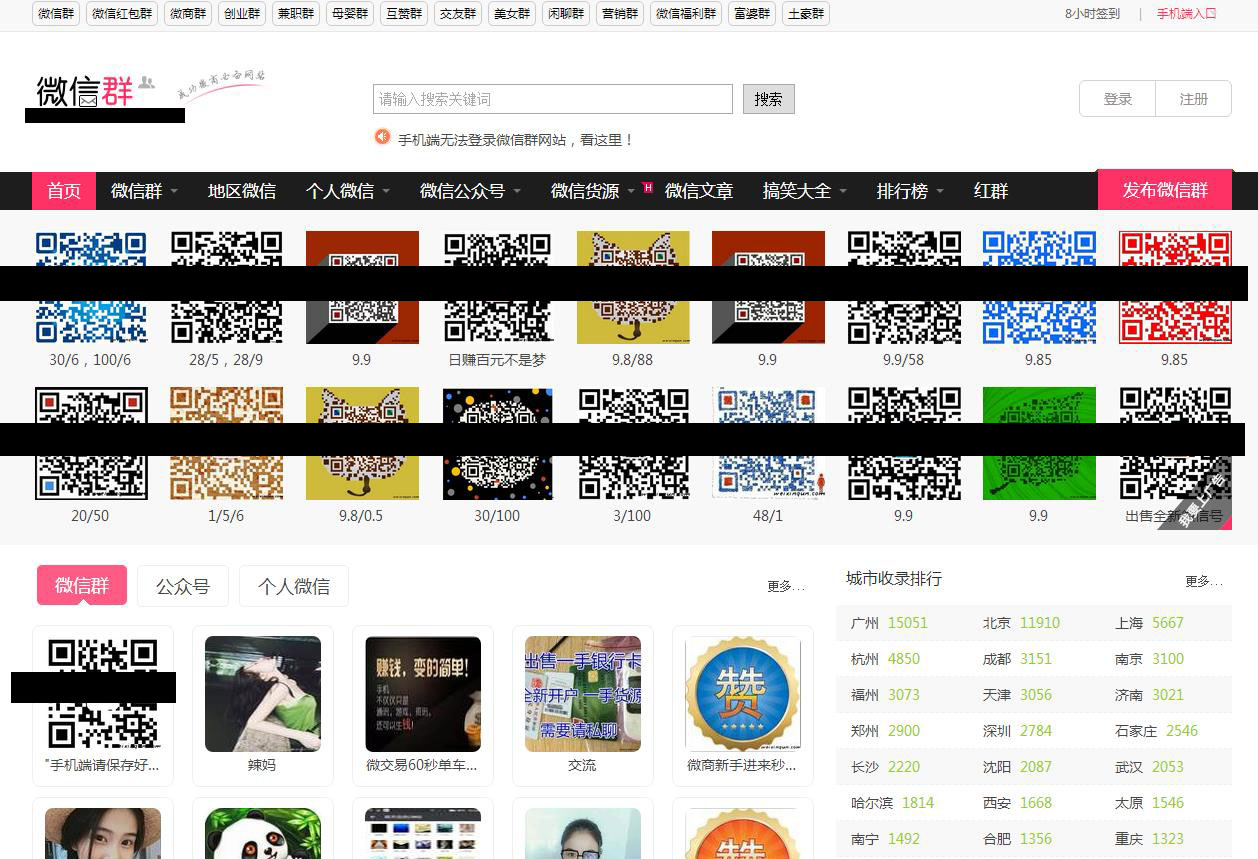
Task: Open the 广州 city ranking link
Action: coord(866,622)
